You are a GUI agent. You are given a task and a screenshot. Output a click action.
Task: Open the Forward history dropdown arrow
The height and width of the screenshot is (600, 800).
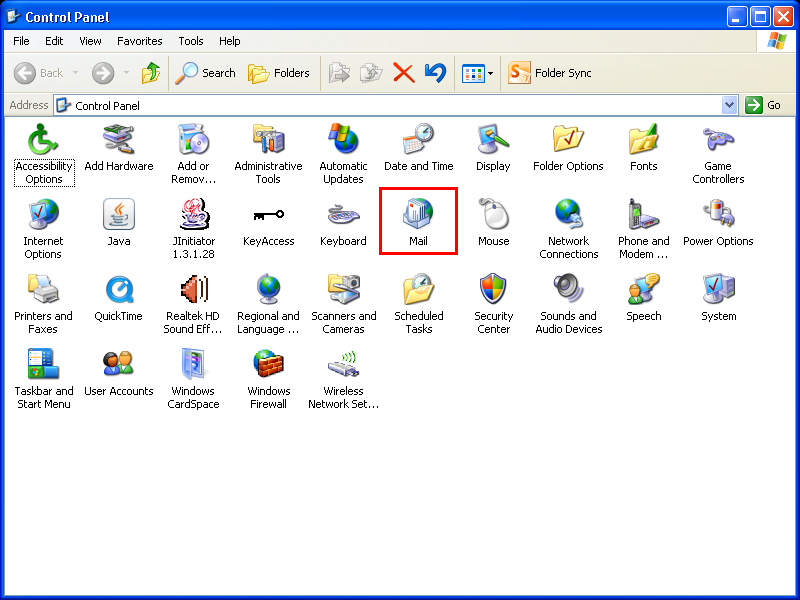127,73
